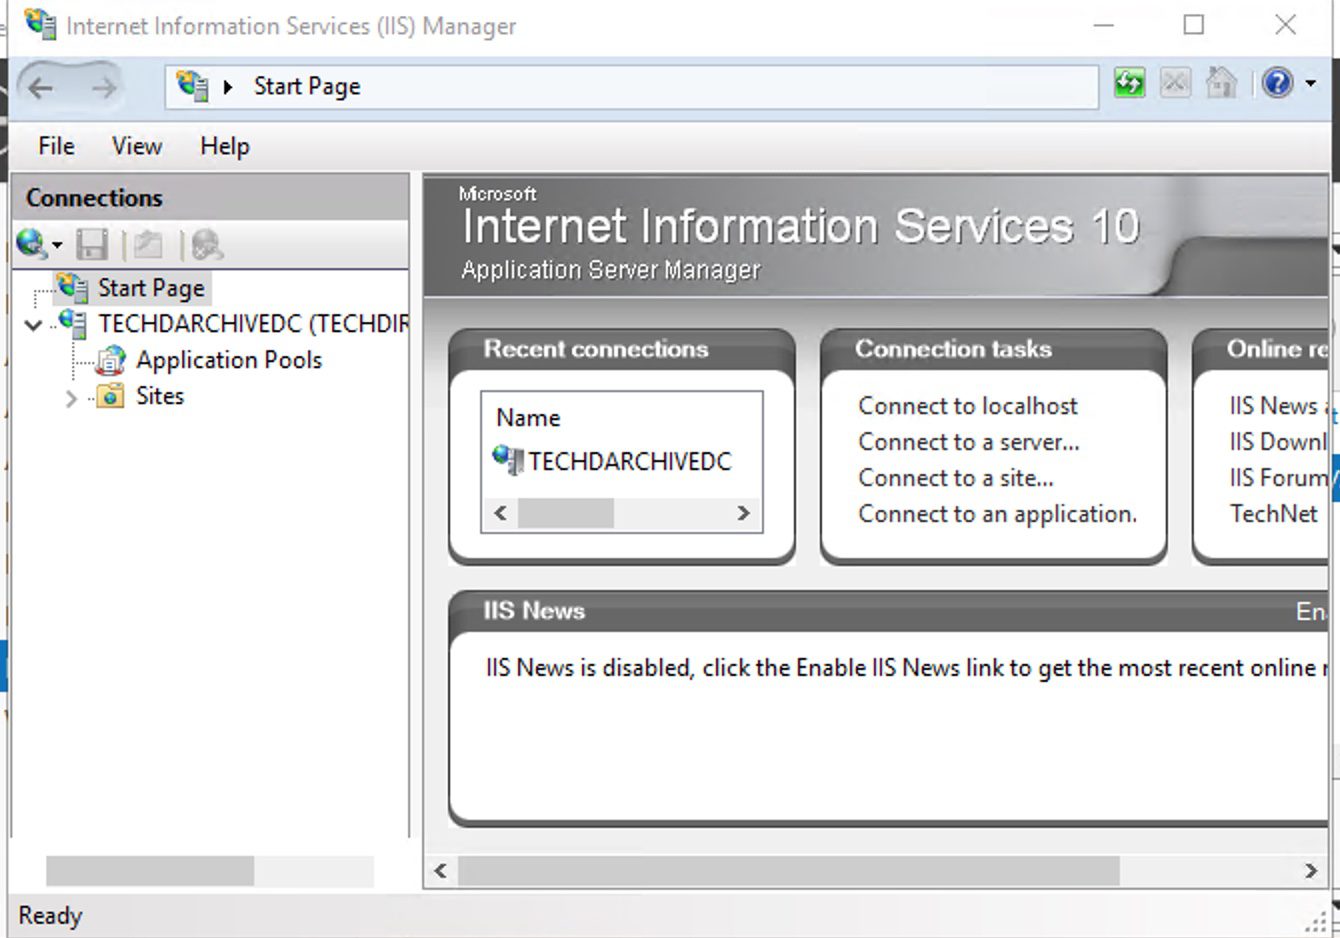Click Connect to a server...
Image resolution: width=1340 pixels, height=938 pixels.
pyautogui.click(x=969, y=442)
